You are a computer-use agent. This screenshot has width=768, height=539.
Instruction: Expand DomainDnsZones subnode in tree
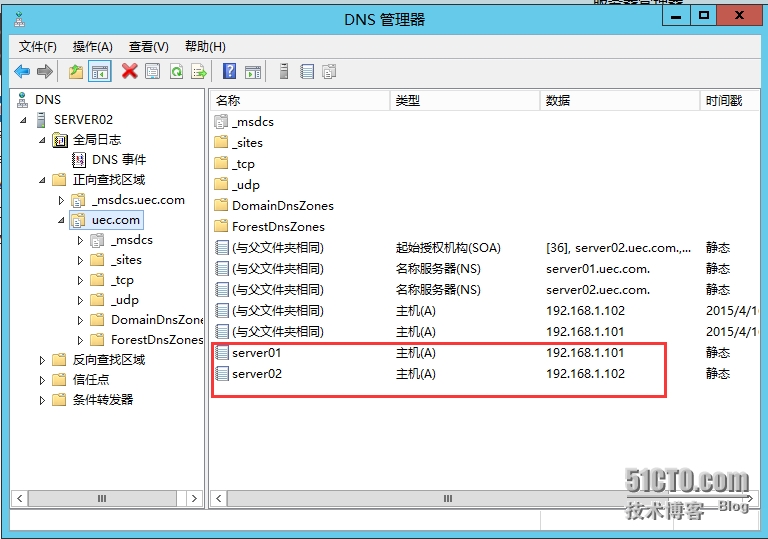point(80,320)
